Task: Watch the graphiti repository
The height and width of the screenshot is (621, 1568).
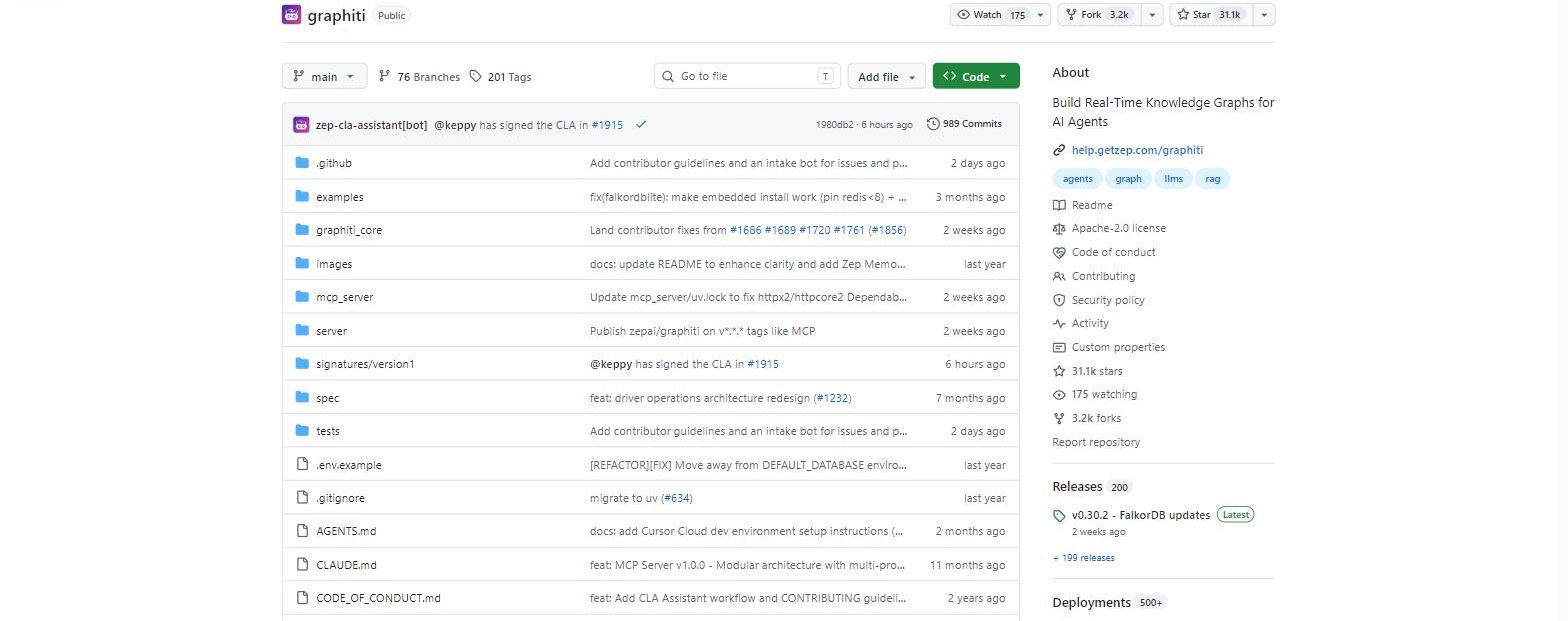Action: [x=991, y=15]
